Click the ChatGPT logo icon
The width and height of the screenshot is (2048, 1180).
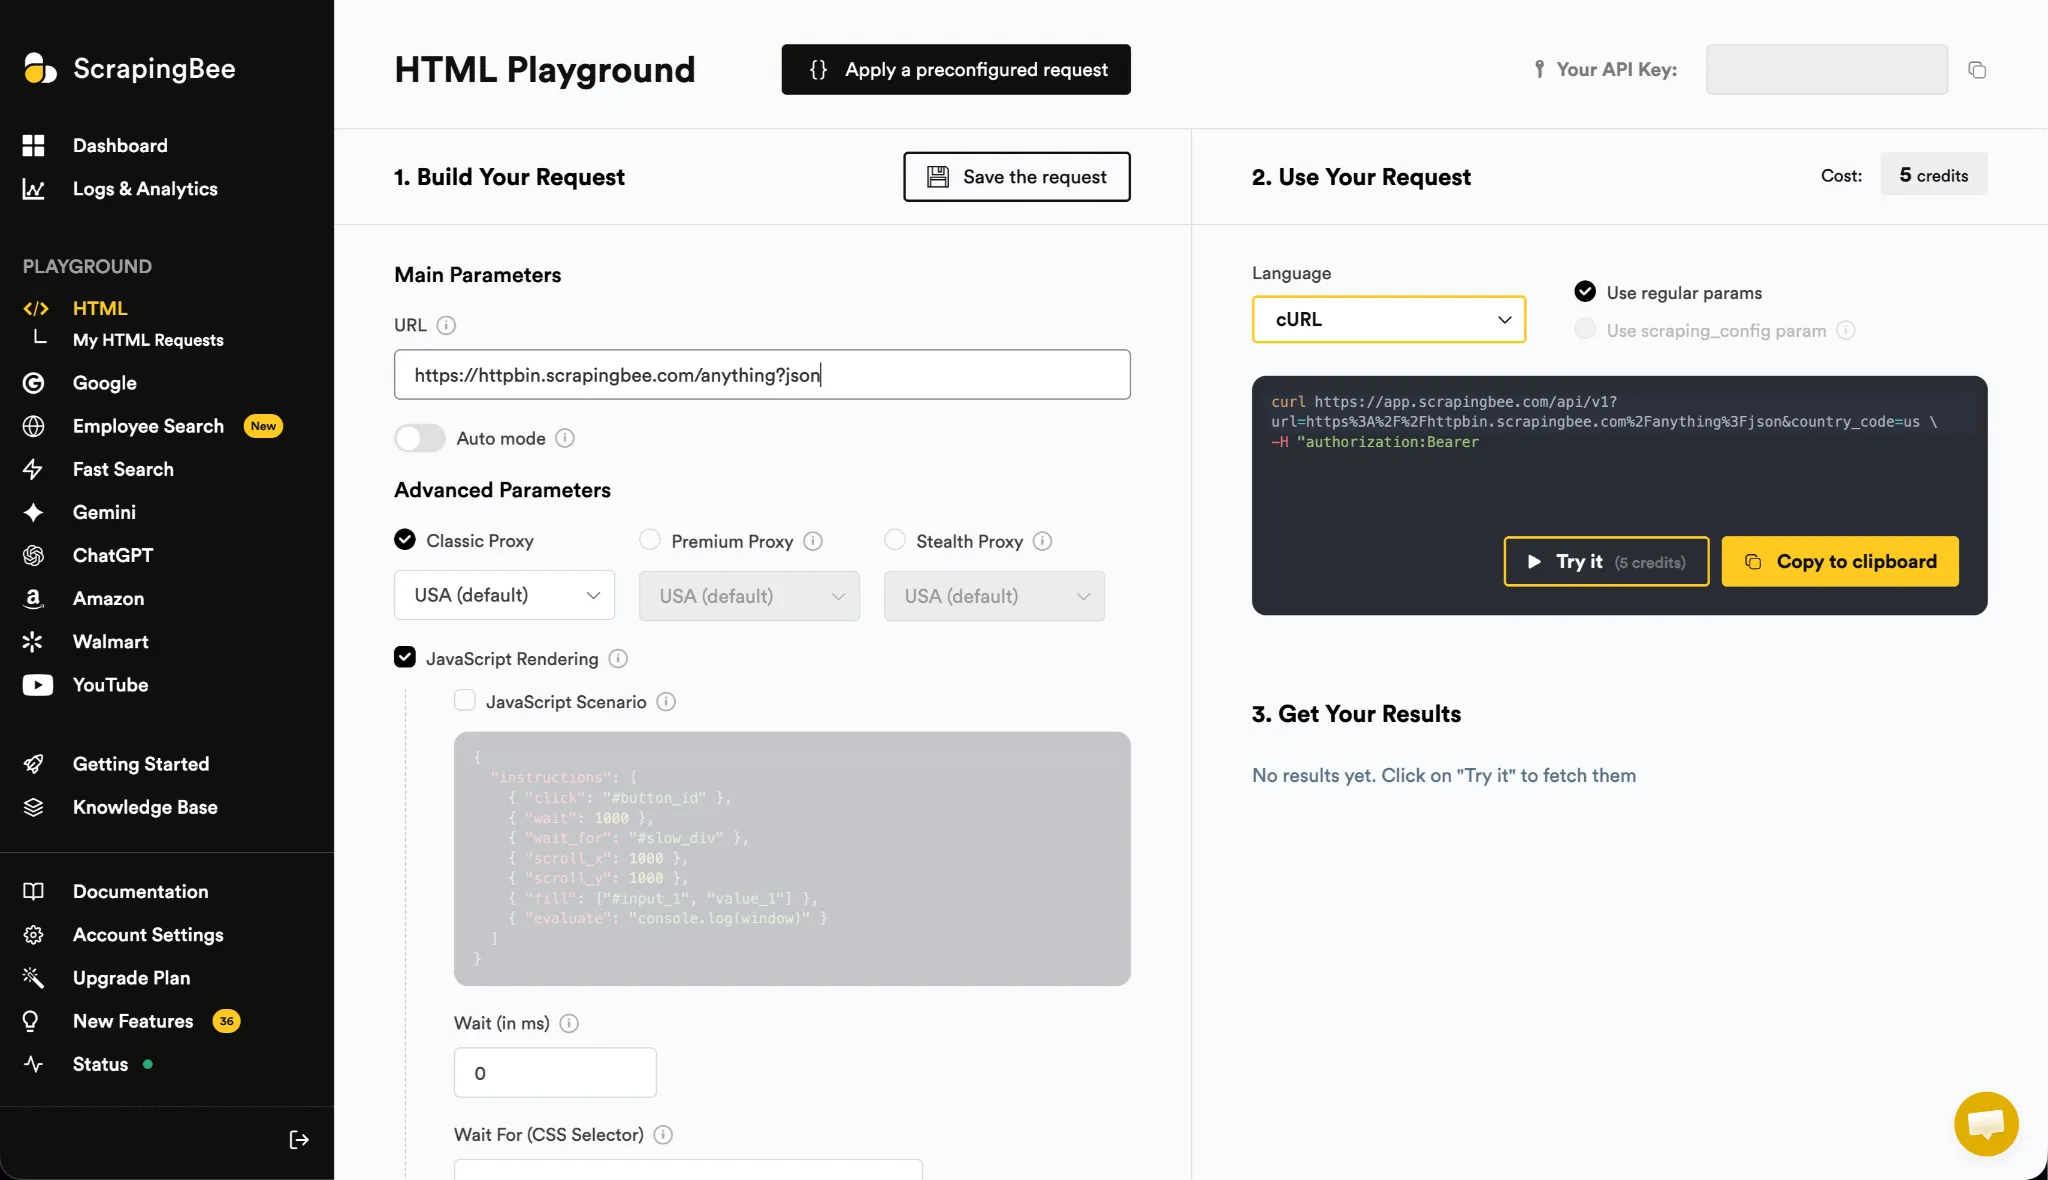(34, 556)
